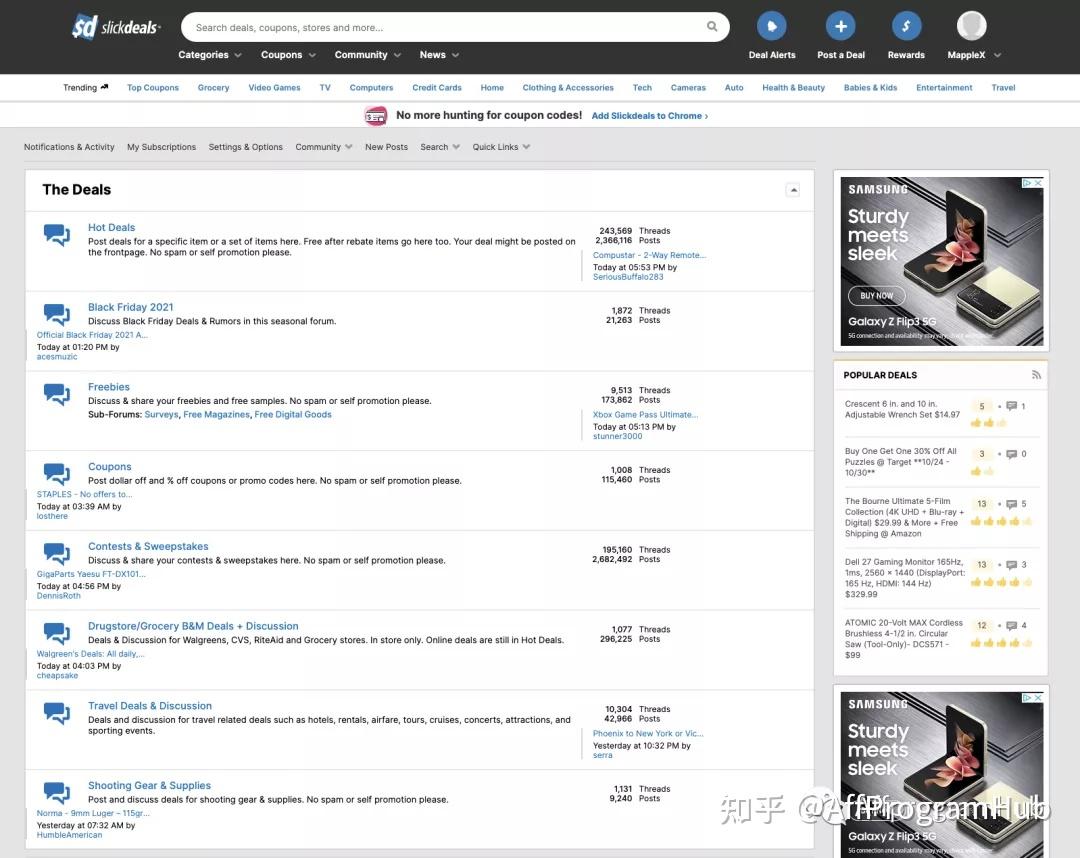Open Shooting Gear & Supplies forum
The width and height of the screenshot is (1080, 858).
[x=149, y=786]
